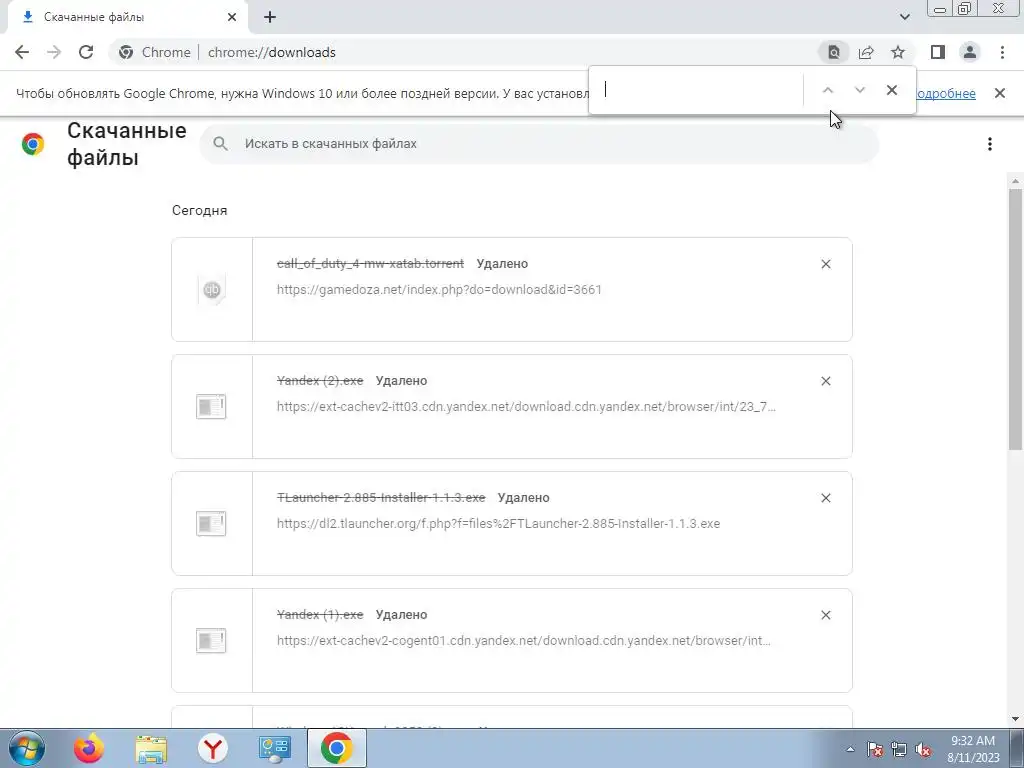Share this page via share icon
1024x768 pixels.
tap(866, 52)
